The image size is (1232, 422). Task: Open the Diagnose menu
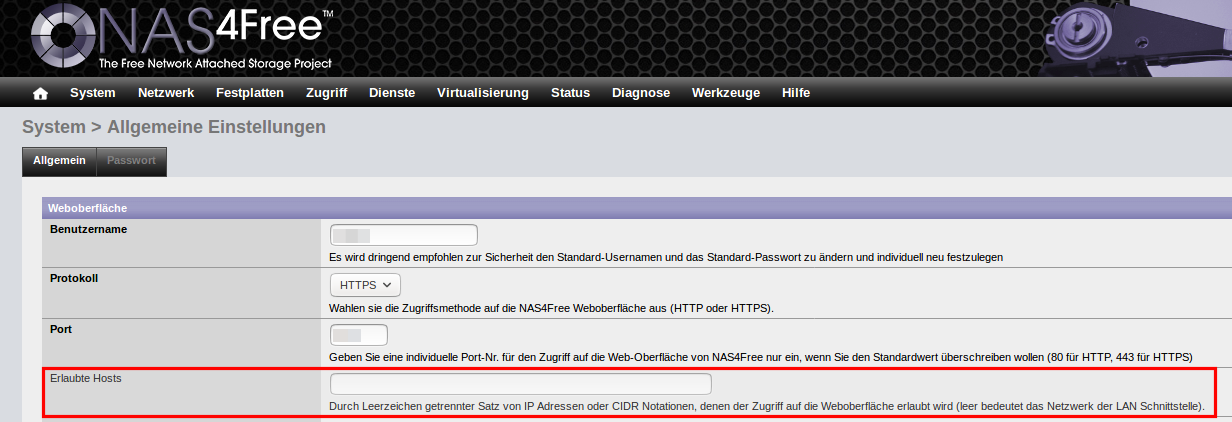click(641, 93)
